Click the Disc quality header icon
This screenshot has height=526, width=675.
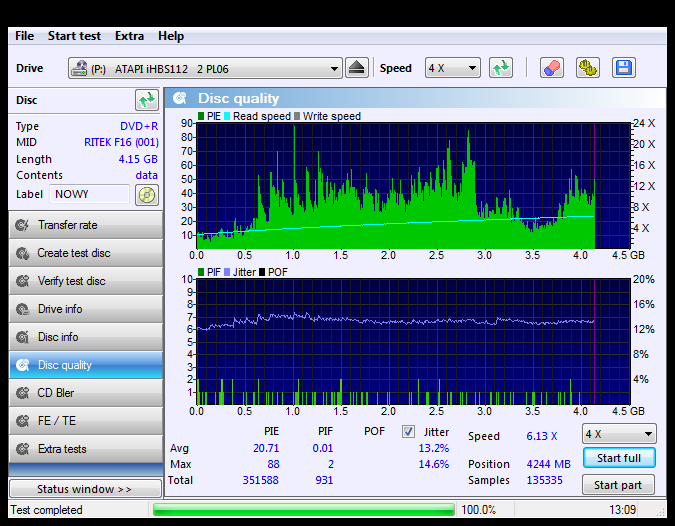(180, 98)
